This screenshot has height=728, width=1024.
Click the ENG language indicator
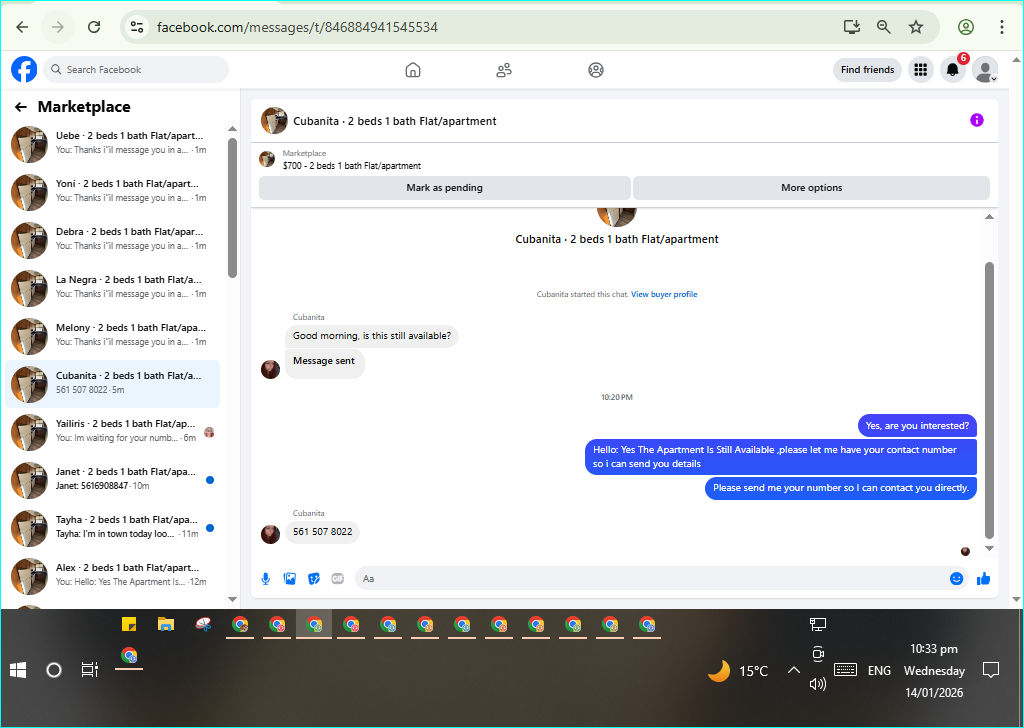click(879, 671)
